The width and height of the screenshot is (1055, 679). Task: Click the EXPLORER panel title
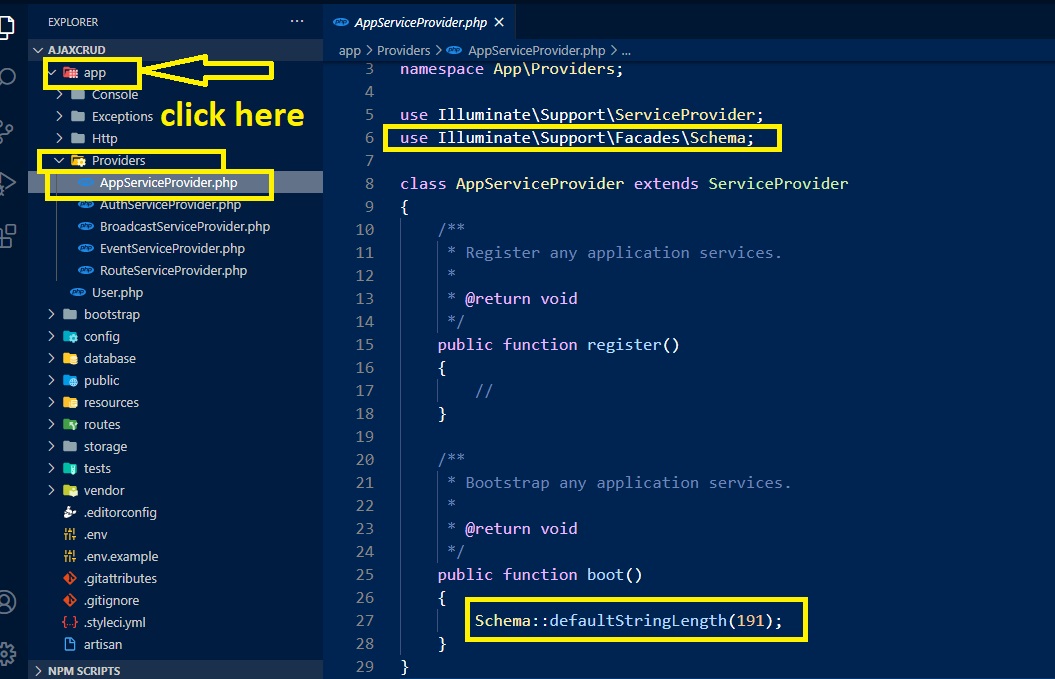tap(73, 22)
